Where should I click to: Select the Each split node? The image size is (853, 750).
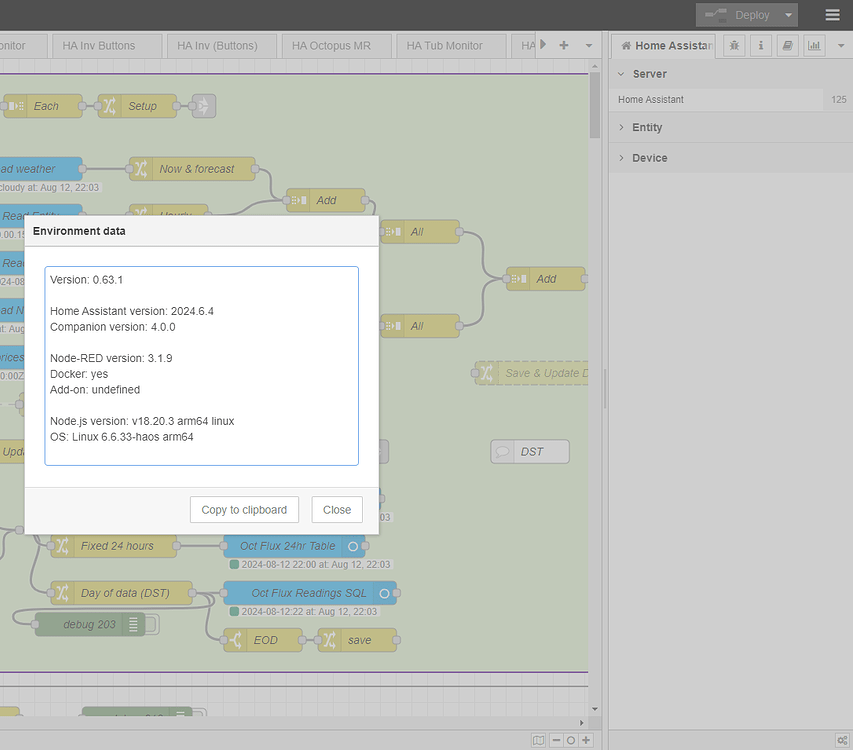(43, 106)
